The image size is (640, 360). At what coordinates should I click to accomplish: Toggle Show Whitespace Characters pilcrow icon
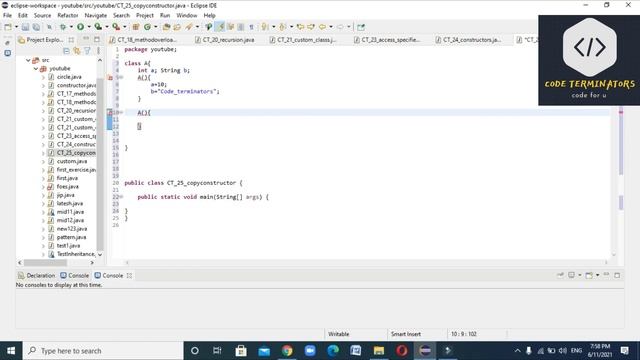coord(251,27)
